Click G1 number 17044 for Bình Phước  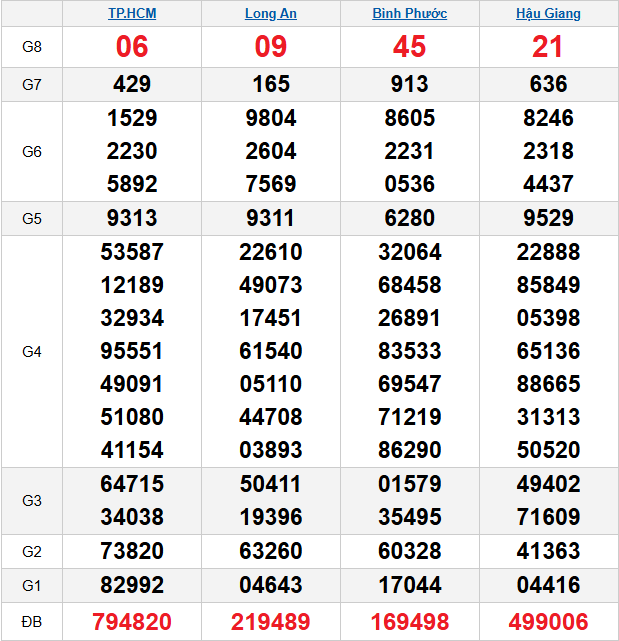point(409,583)
